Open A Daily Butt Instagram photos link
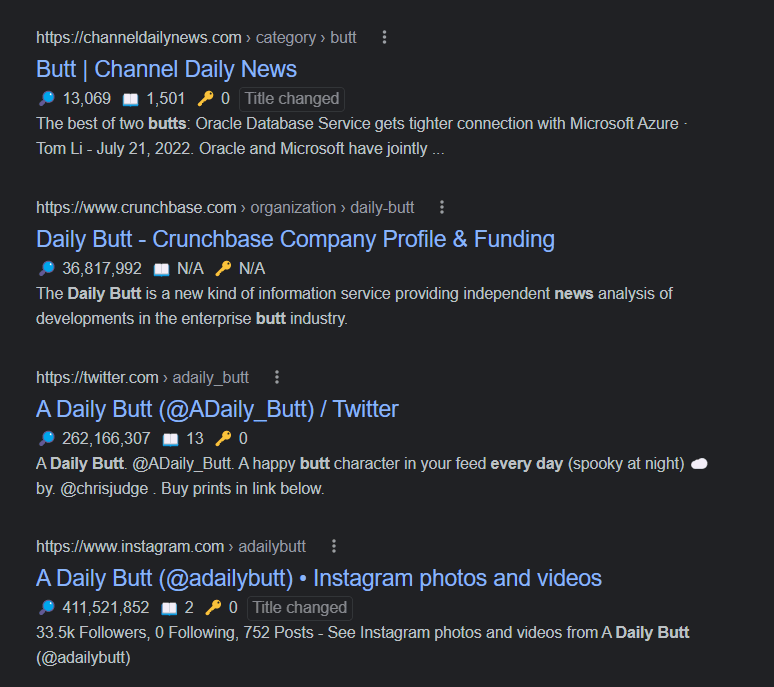This screenshot has width=774, height=687. 319,578
